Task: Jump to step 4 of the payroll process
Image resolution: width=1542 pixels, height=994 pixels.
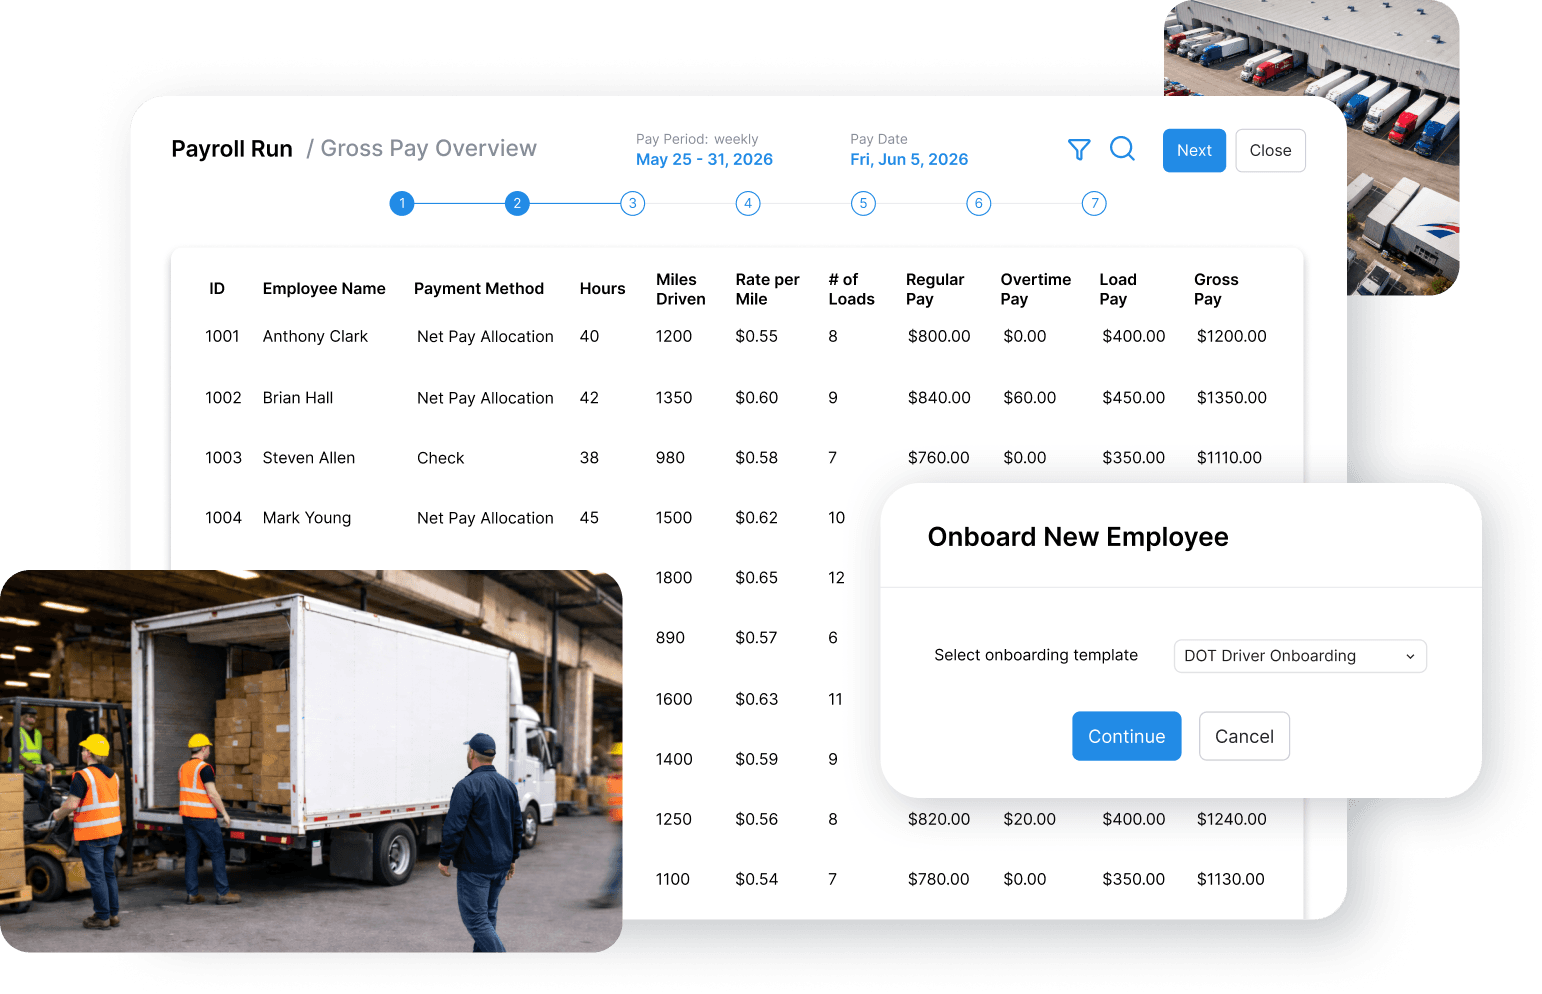Action: tap(747, 203)
